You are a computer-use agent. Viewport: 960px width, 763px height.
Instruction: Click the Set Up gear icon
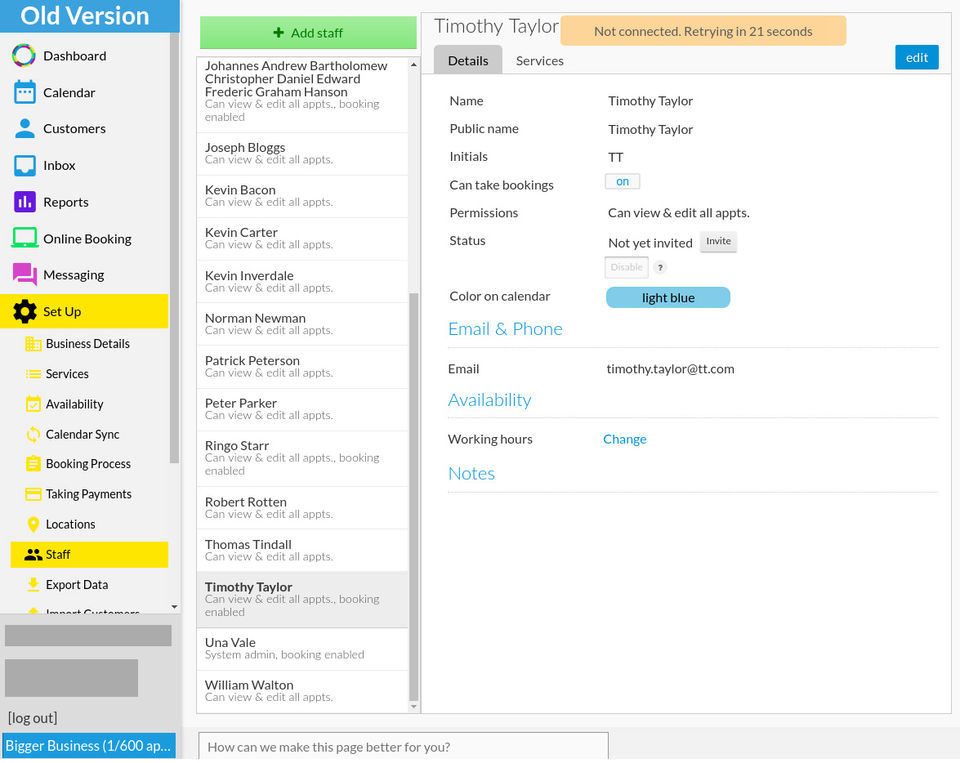coord(24,312)
